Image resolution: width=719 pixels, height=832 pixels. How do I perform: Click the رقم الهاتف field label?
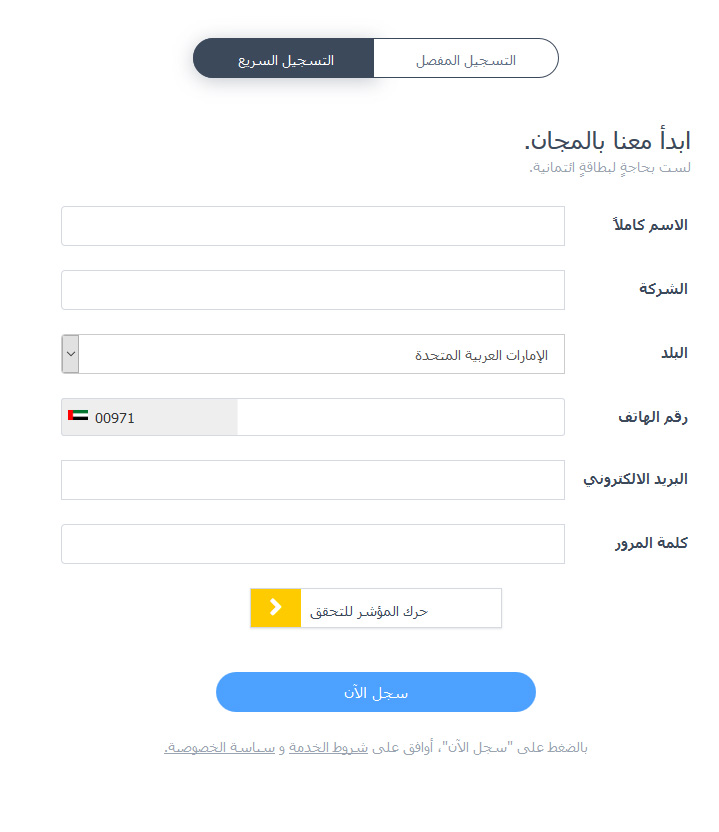651,417
